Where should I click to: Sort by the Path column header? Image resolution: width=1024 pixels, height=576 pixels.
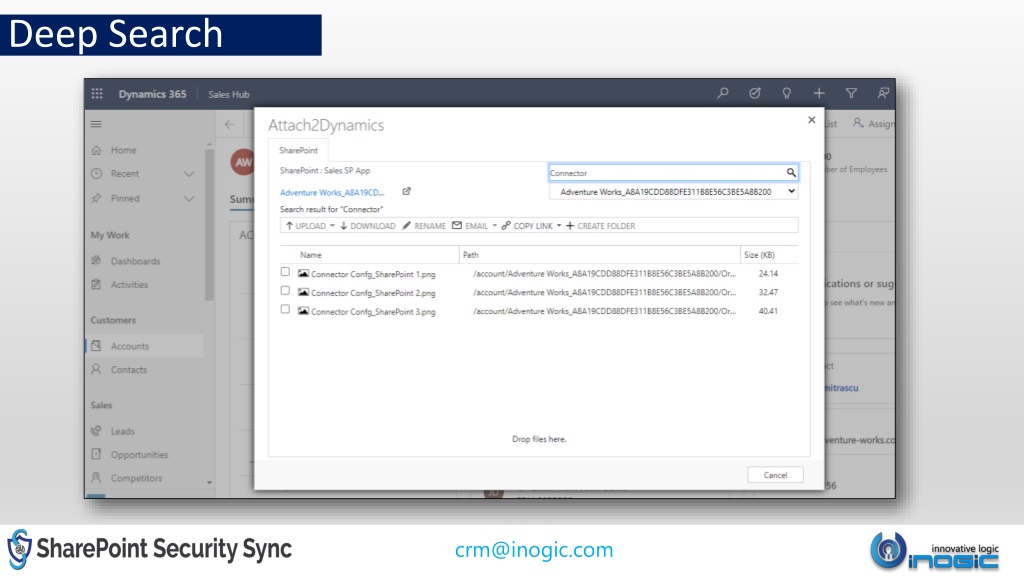(x=470, y=255)
